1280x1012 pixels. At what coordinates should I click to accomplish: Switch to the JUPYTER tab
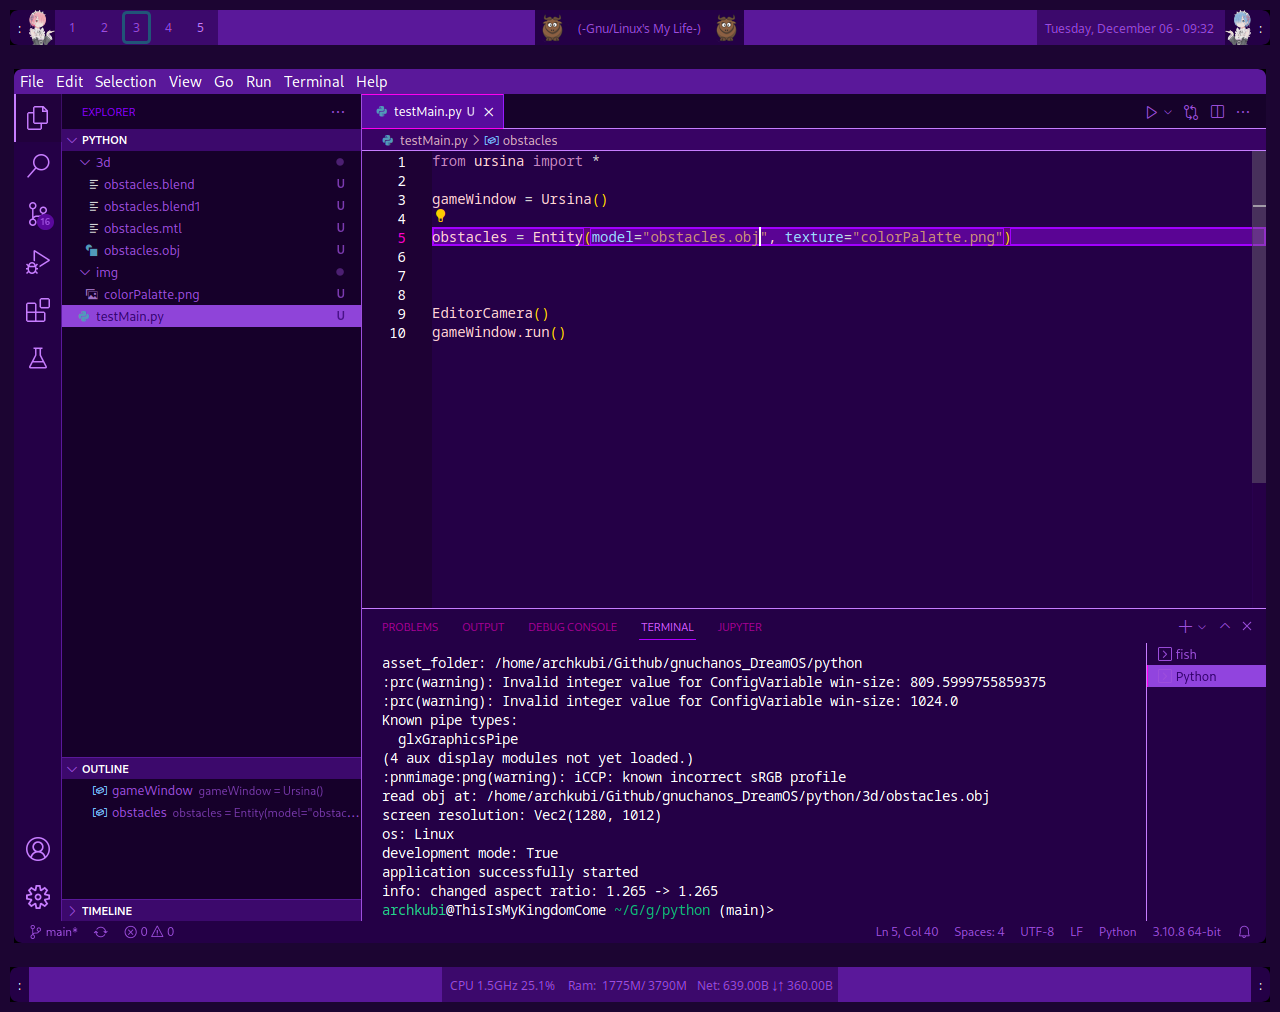(x=740, y=627)
